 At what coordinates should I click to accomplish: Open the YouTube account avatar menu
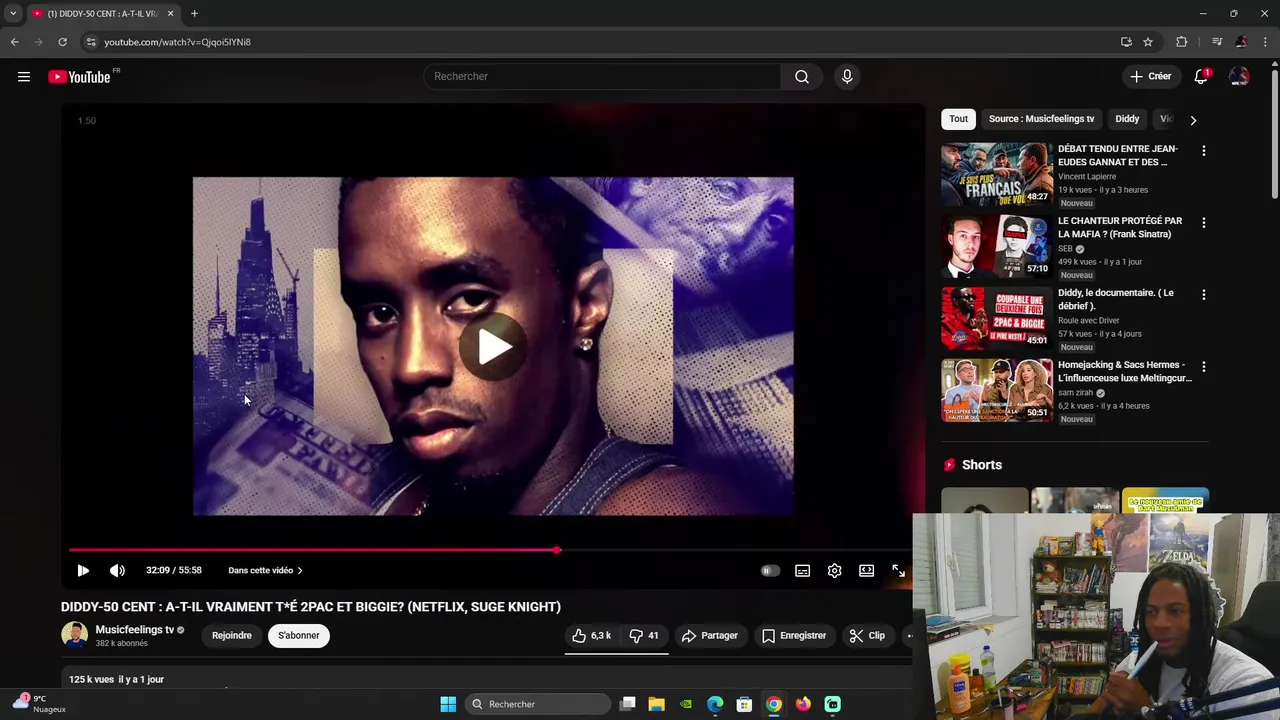[x=1239, y=77]
